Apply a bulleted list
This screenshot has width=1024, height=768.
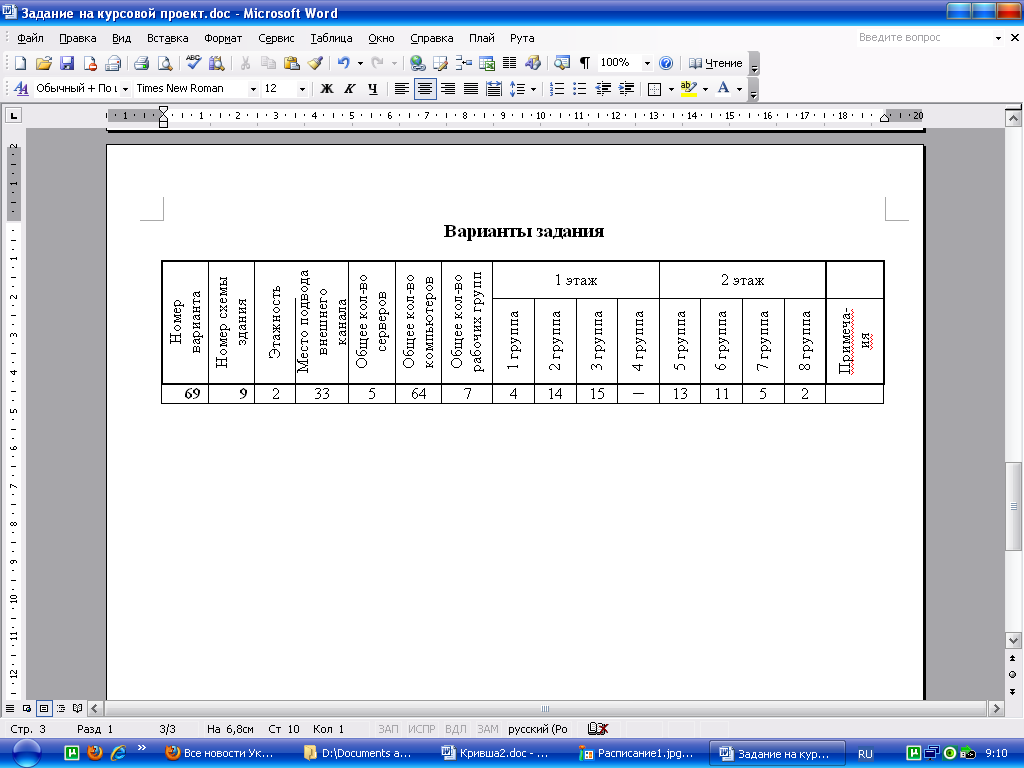point(580,89)
